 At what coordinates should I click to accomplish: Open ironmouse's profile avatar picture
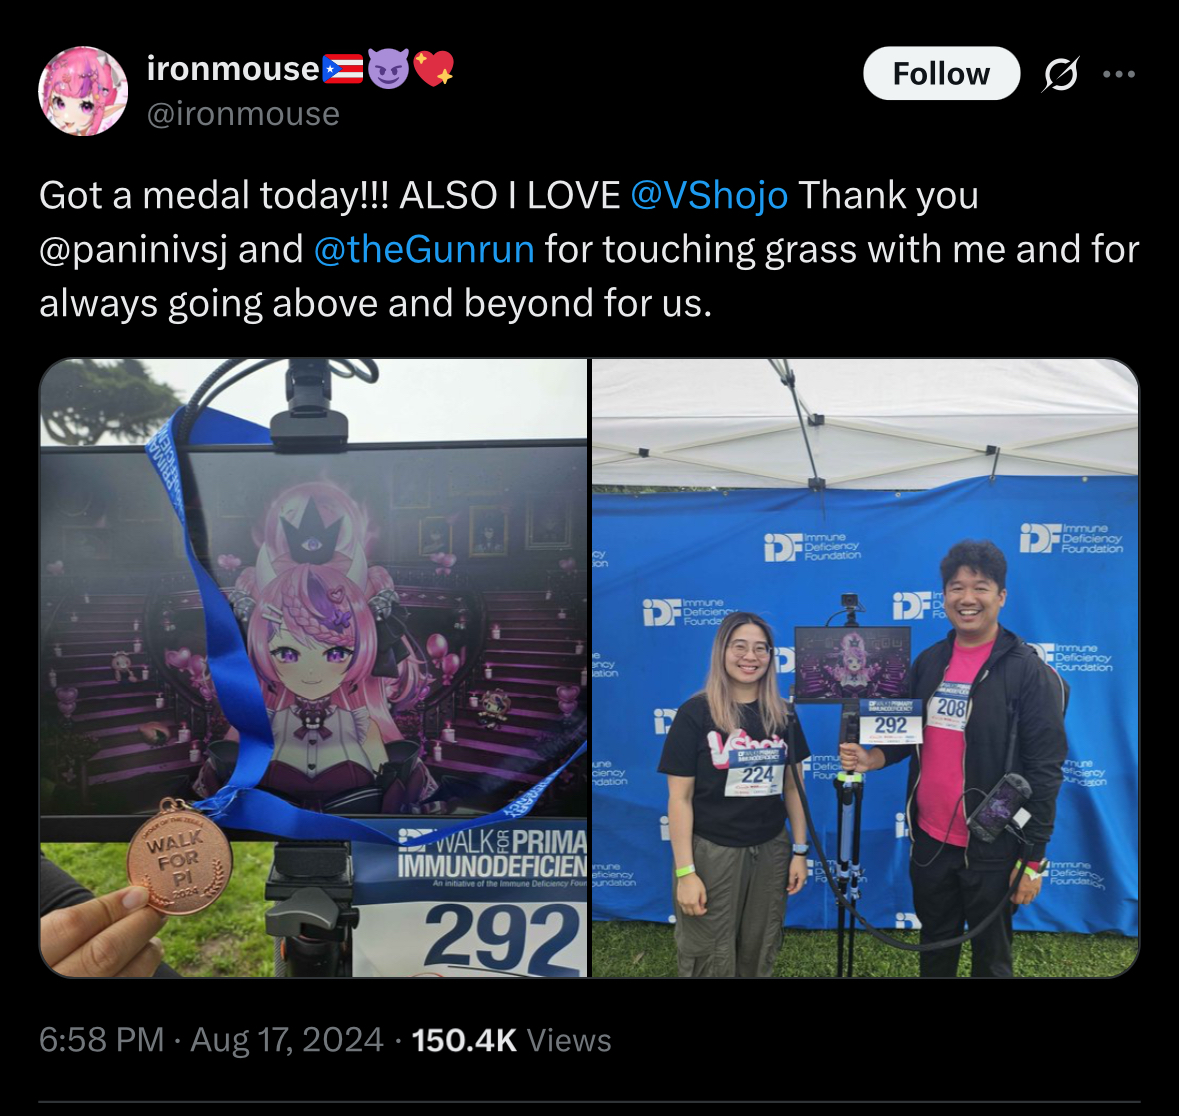83,91
